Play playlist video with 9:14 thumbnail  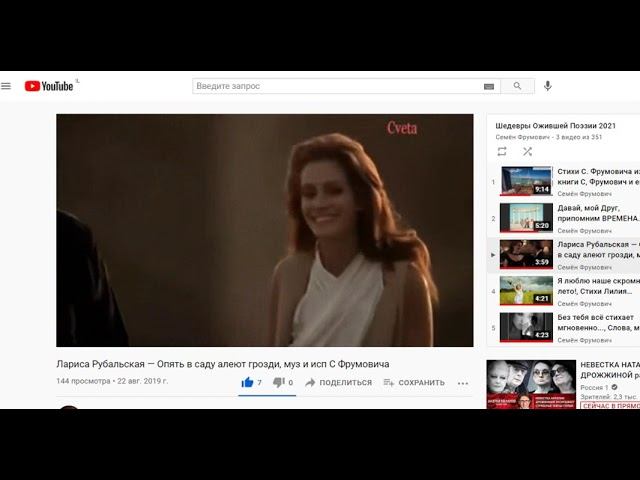[x=526, y=181]
